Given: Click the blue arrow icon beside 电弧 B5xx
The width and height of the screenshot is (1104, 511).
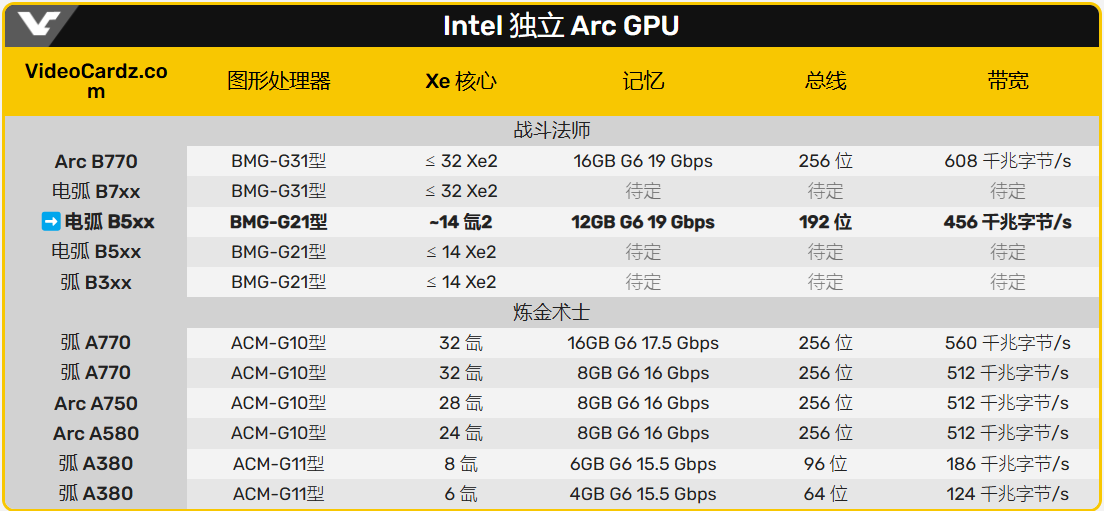Looking at the screenshot, I should pos(51,222).
